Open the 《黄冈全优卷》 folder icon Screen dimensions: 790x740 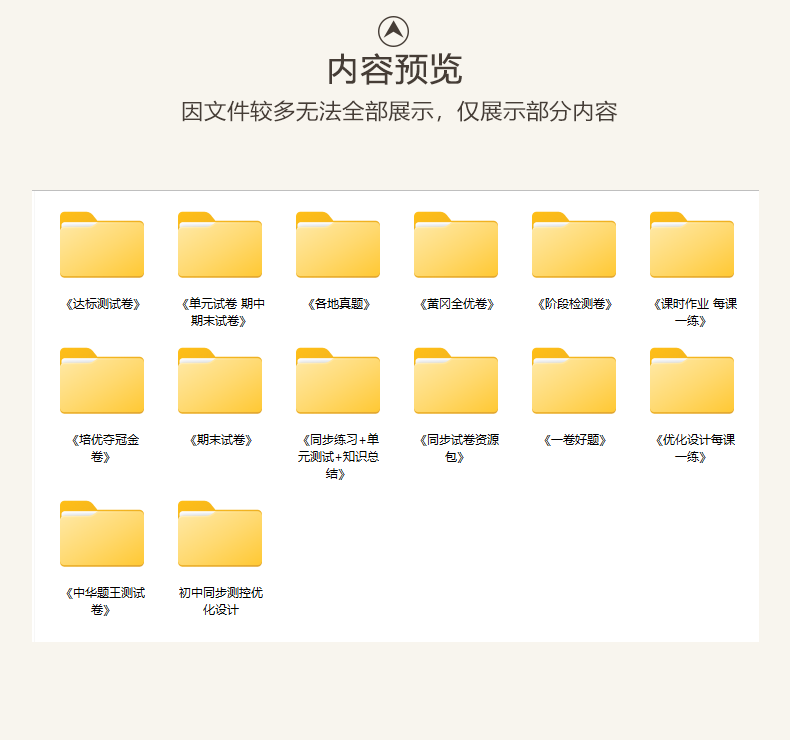455,245
